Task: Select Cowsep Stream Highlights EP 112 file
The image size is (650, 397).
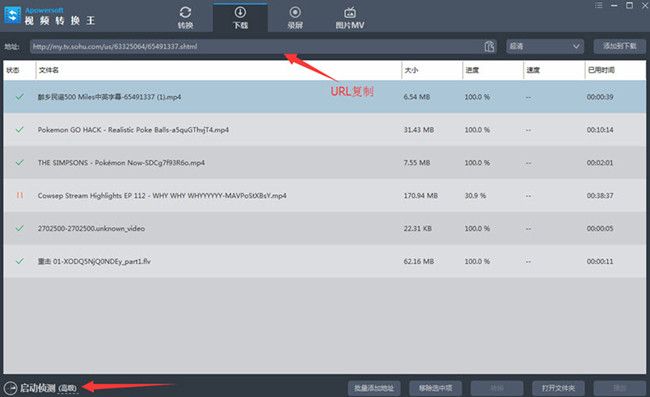Action: pos(325,195)
